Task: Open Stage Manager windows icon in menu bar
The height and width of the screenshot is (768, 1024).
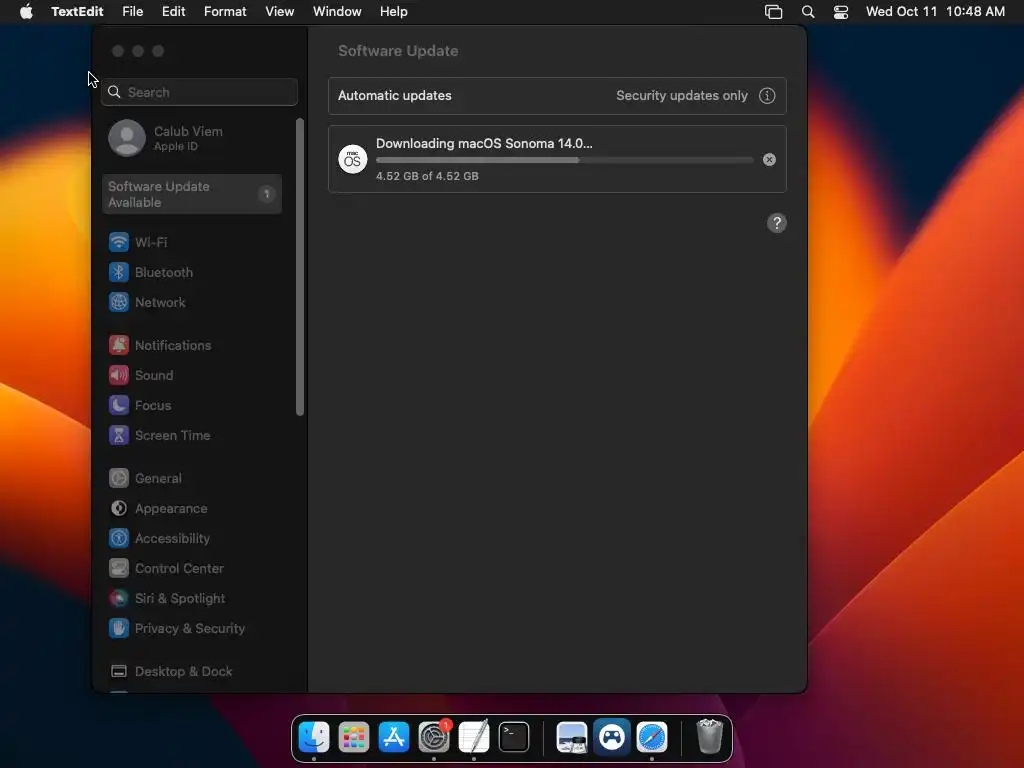Action: pyautogui.click(x=774, y=12)
